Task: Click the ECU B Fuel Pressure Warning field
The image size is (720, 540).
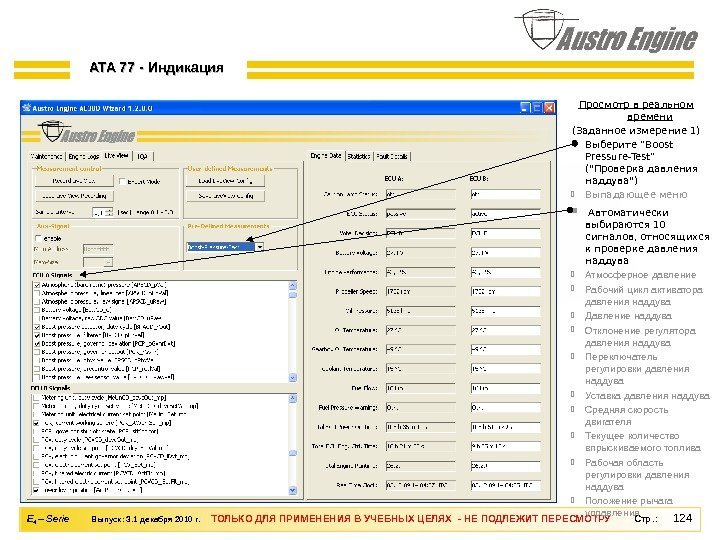Action: tap(505, 408)
